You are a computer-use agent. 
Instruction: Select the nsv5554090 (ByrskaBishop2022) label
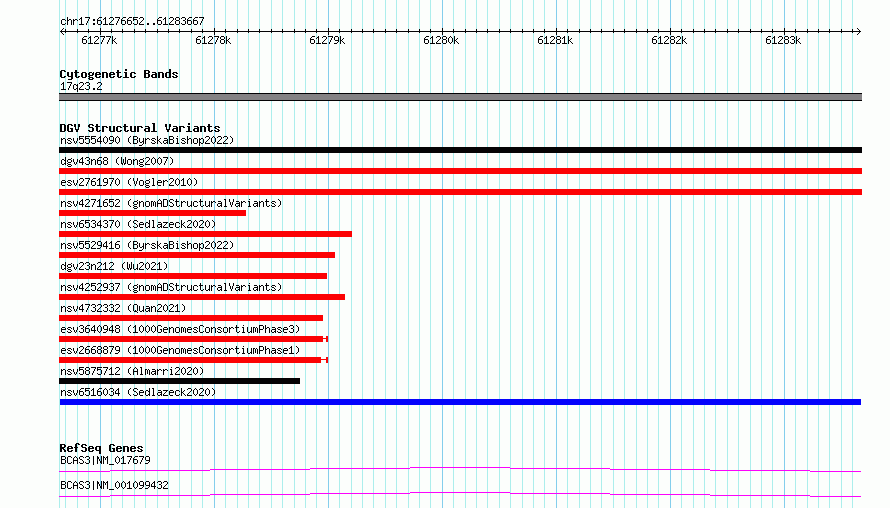(147, 140)
